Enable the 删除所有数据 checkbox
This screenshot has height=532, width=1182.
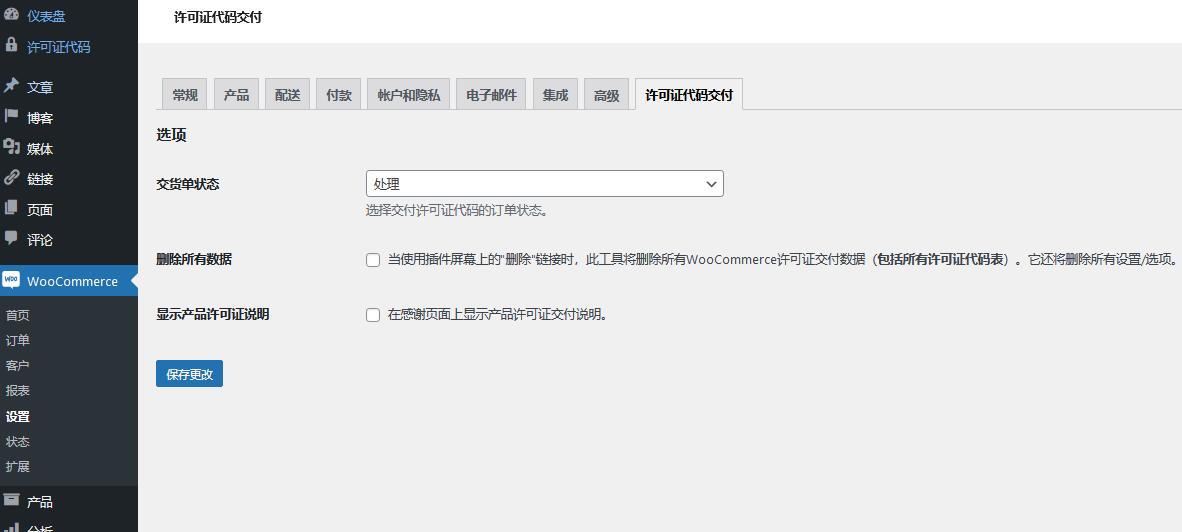pos(372,260)
